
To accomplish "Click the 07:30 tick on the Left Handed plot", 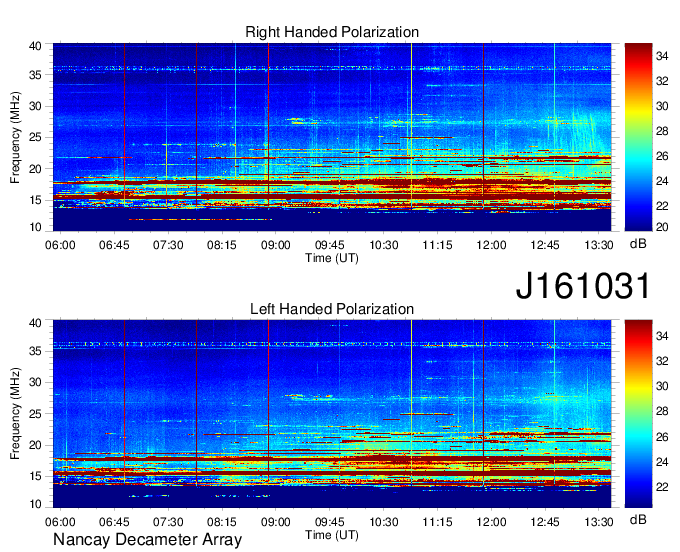I will 168,522.
